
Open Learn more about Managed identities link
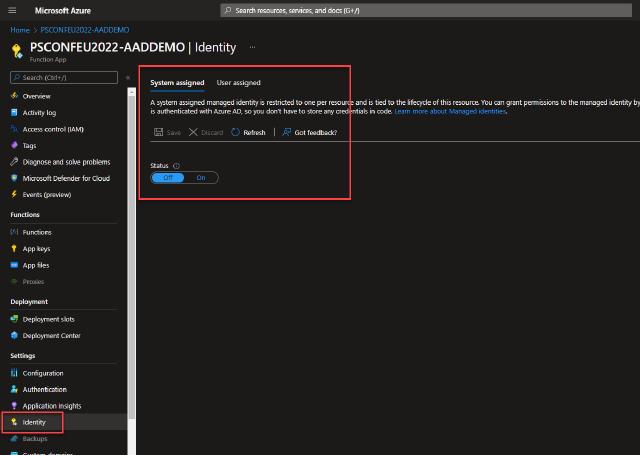(x=450, y=111)
